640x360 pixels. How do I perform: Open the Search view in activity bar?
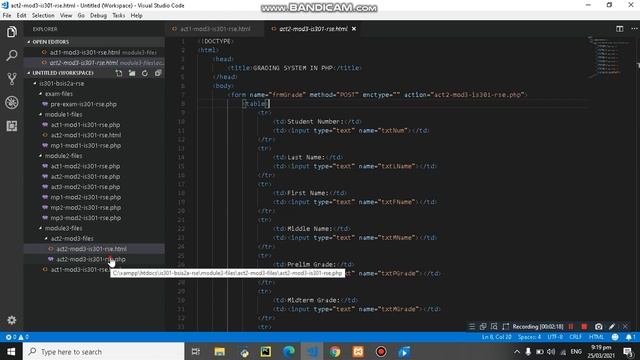12,55
